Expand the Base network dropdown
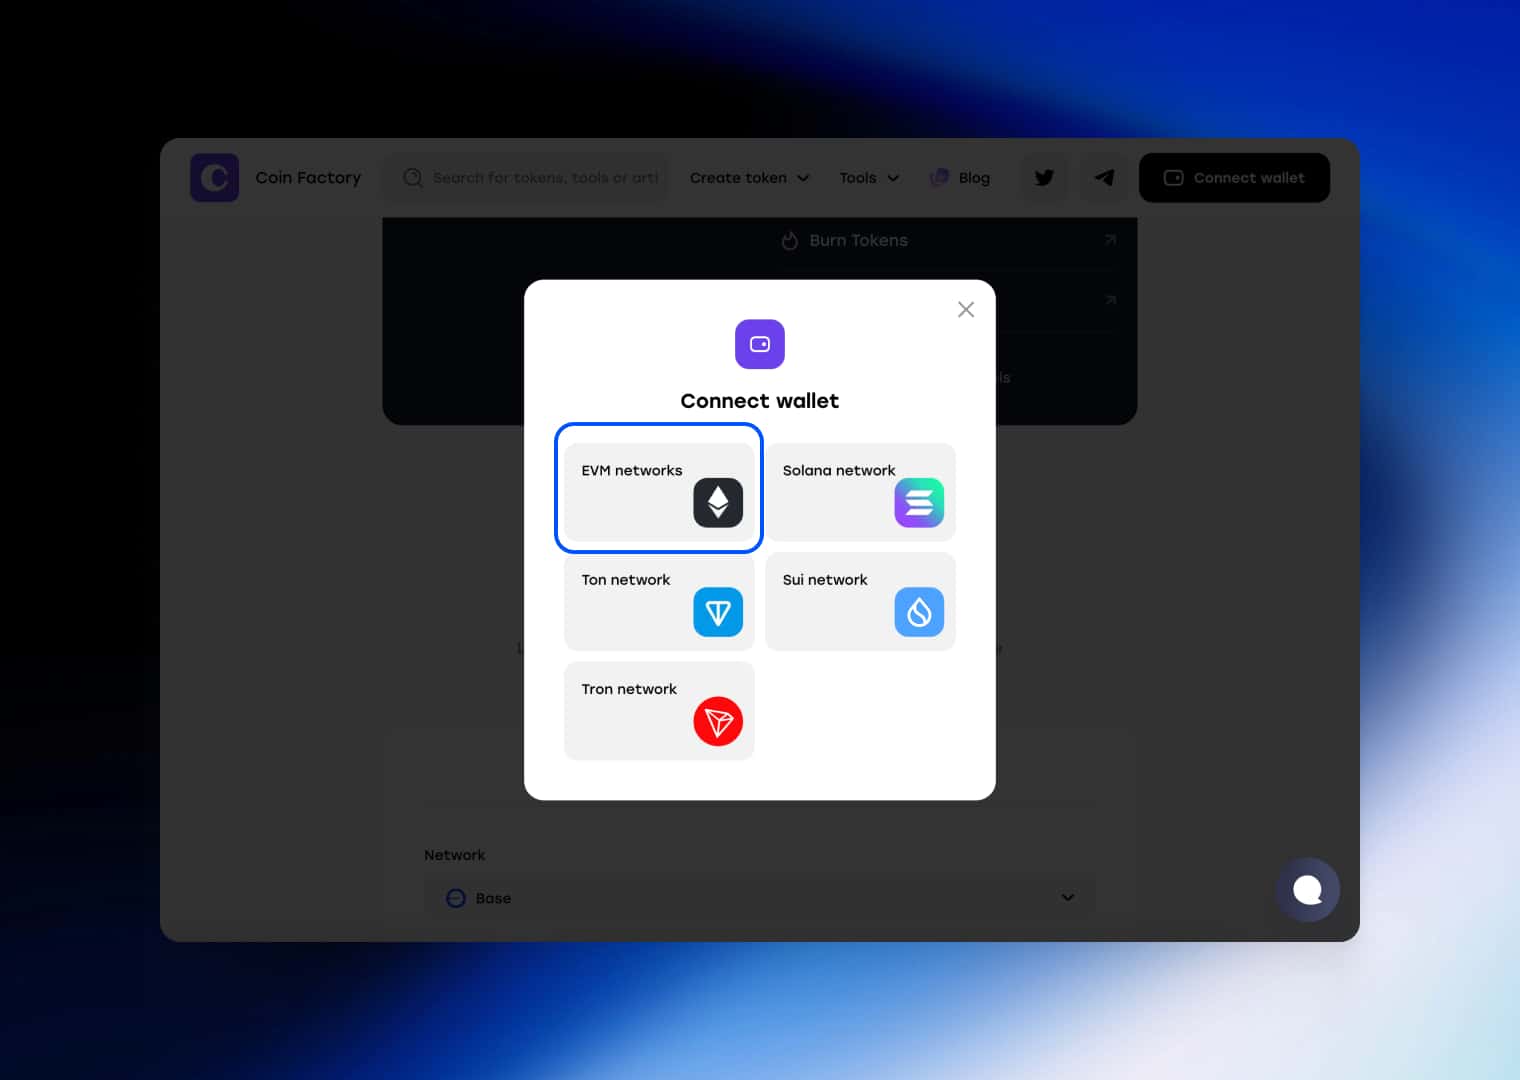The height and width of the screenshot is (1080, 1520). coord(760,898)
